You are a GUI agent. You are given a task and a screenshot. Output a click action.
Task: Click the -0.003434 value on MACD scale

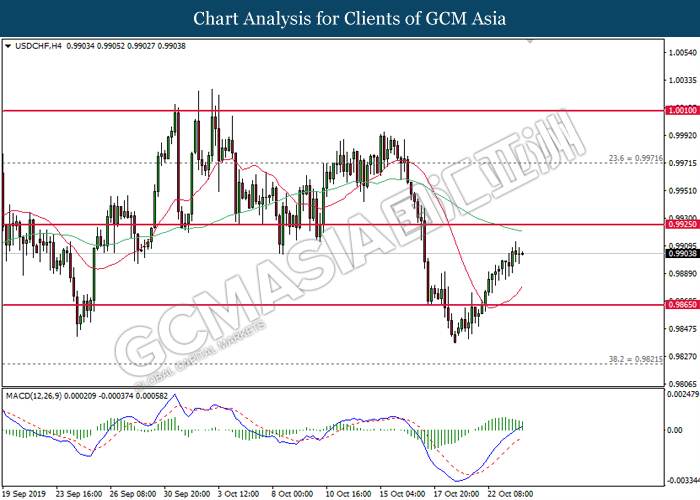[x=681, y=480]
